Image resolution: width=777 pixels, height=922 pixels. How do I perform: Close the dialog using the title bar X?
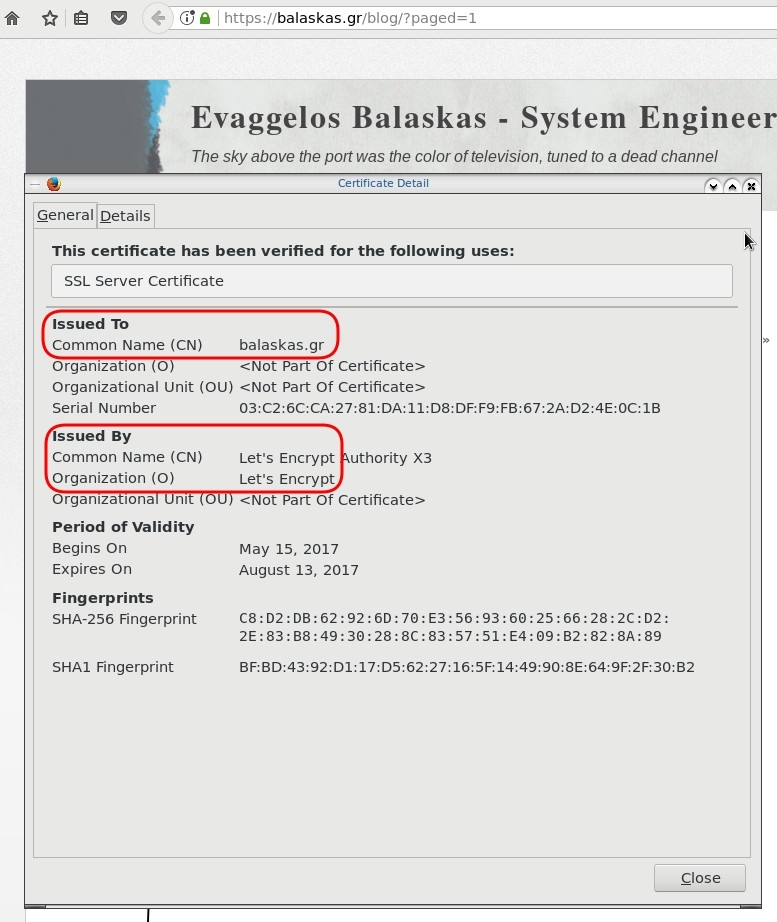[751, 186]
